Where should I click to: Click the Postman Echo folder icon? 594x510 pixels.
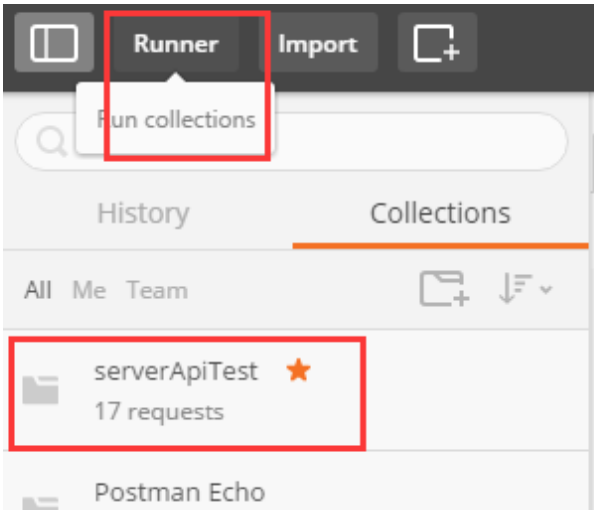[40, 503]
